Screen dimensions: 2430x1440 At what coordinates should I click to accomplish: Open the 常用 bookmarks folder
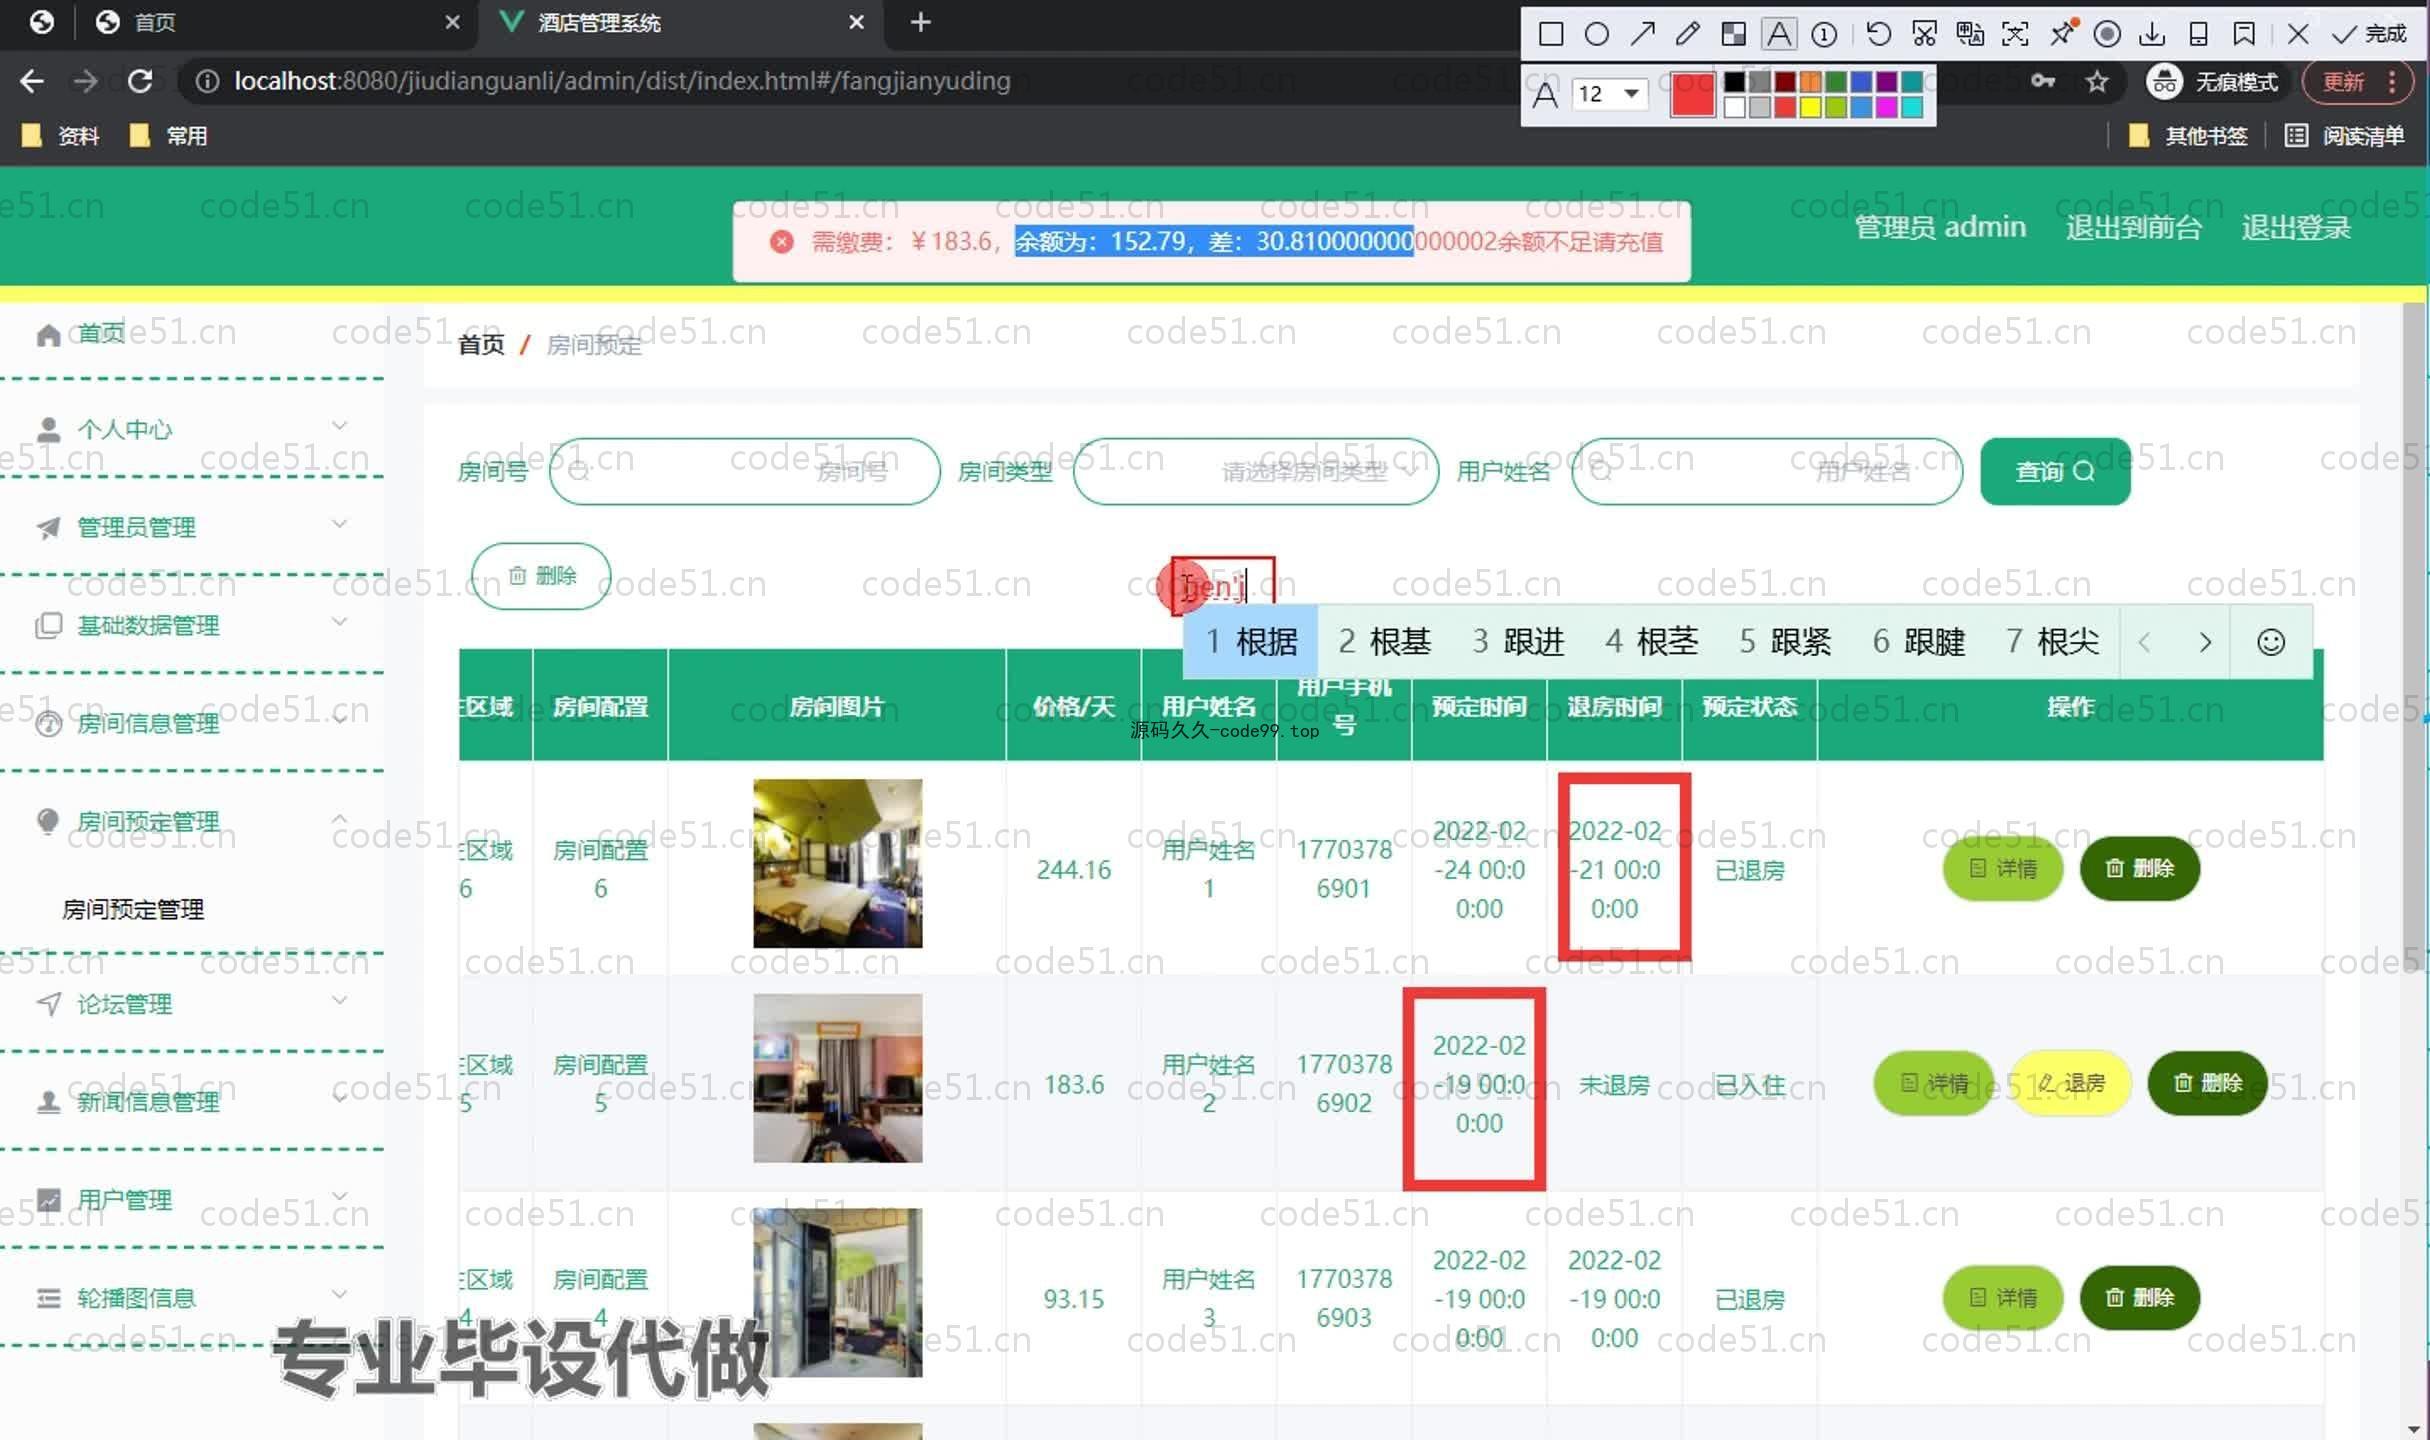tap(168, 136)
